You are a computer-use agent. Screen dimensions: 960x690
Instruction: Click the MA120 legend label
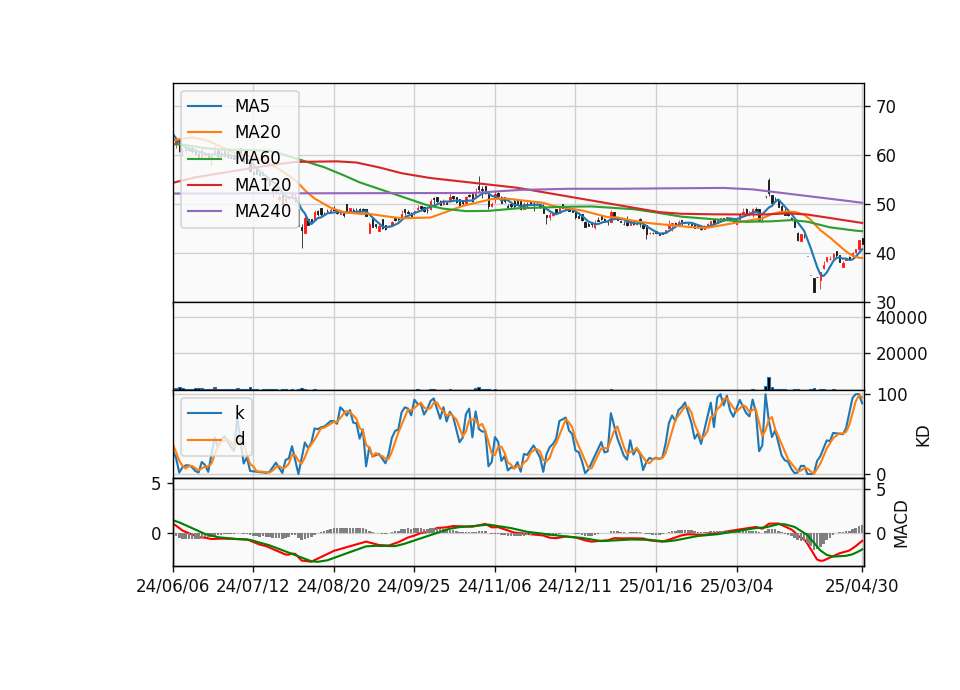tap(263, 184)
